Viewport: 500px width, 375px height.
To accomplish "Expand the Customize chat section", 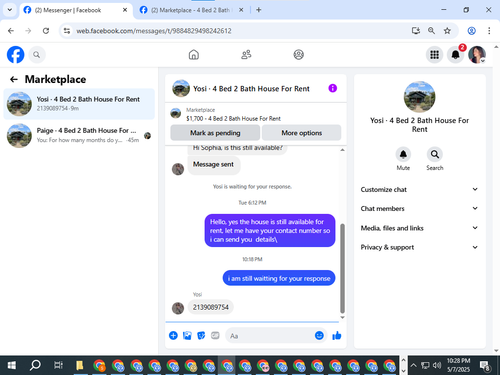I will pos(419,189).
